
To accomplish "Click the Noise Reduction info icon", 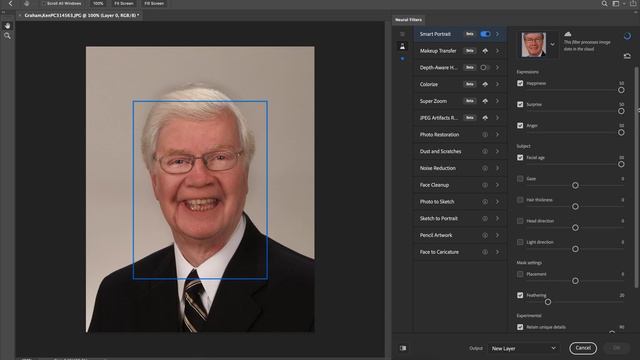I will point(485,168).
